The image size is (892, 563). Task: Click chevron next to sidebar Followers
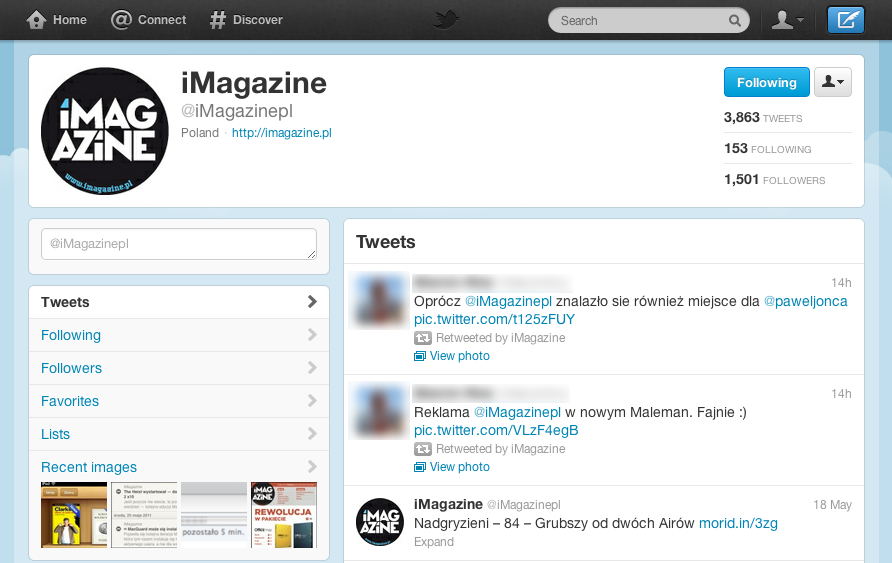pos(312,367)
